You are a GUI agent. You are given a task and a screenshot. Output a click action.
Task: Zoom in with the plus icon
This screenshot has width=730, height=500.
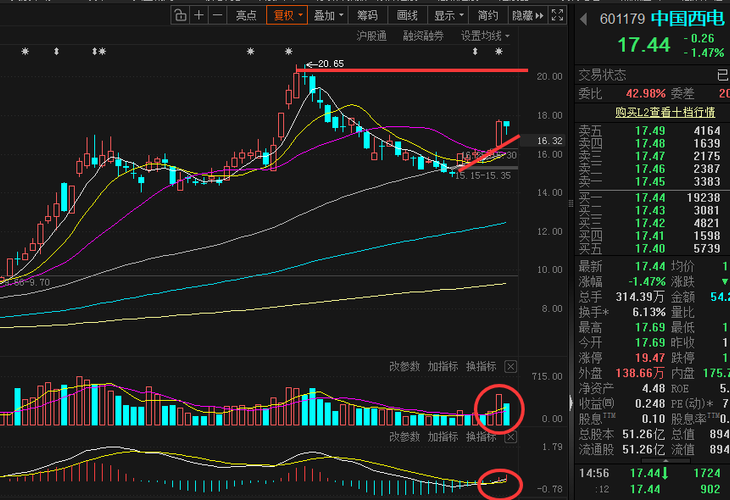(x=199, y=15)
